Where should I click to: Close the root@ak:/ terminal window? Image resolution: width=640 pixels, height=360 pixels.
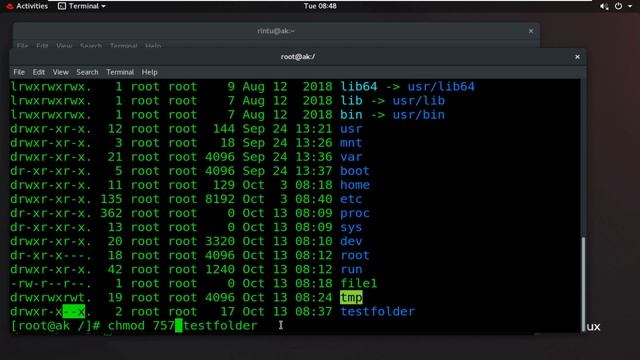(577, 57)
